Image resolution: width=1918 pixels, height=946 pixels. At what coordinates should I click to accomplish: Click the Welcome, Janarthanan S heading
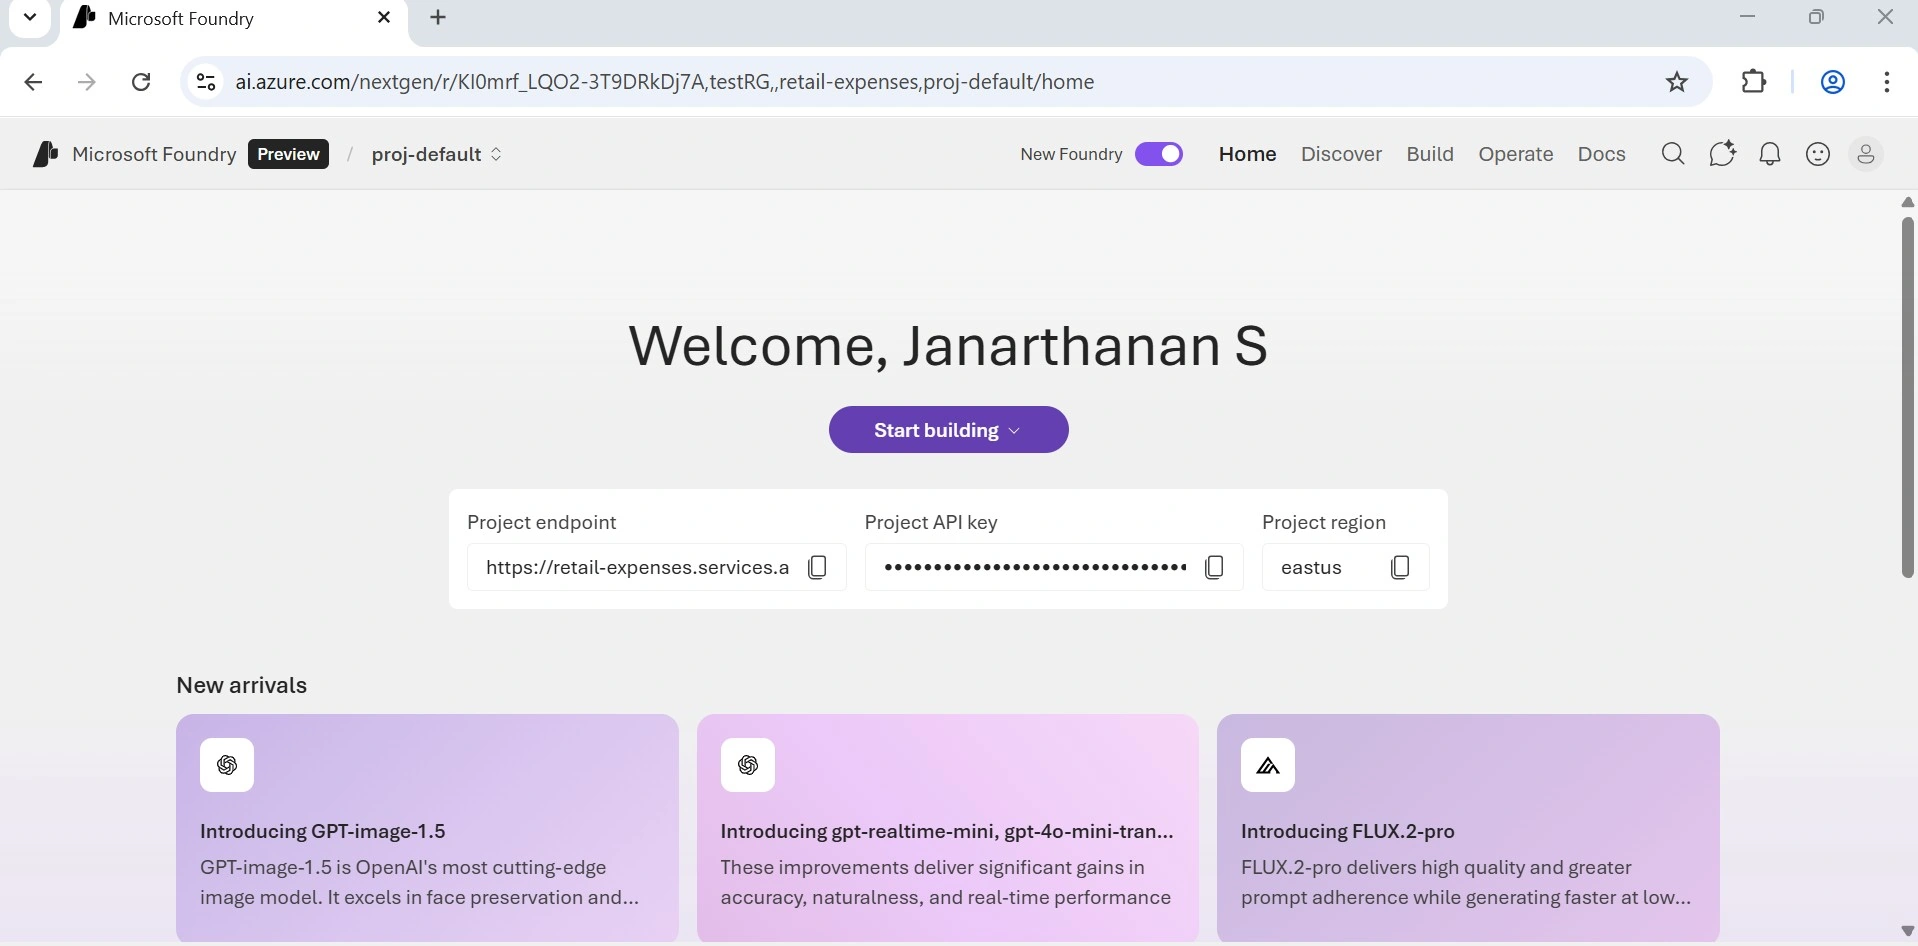(948, 346)
